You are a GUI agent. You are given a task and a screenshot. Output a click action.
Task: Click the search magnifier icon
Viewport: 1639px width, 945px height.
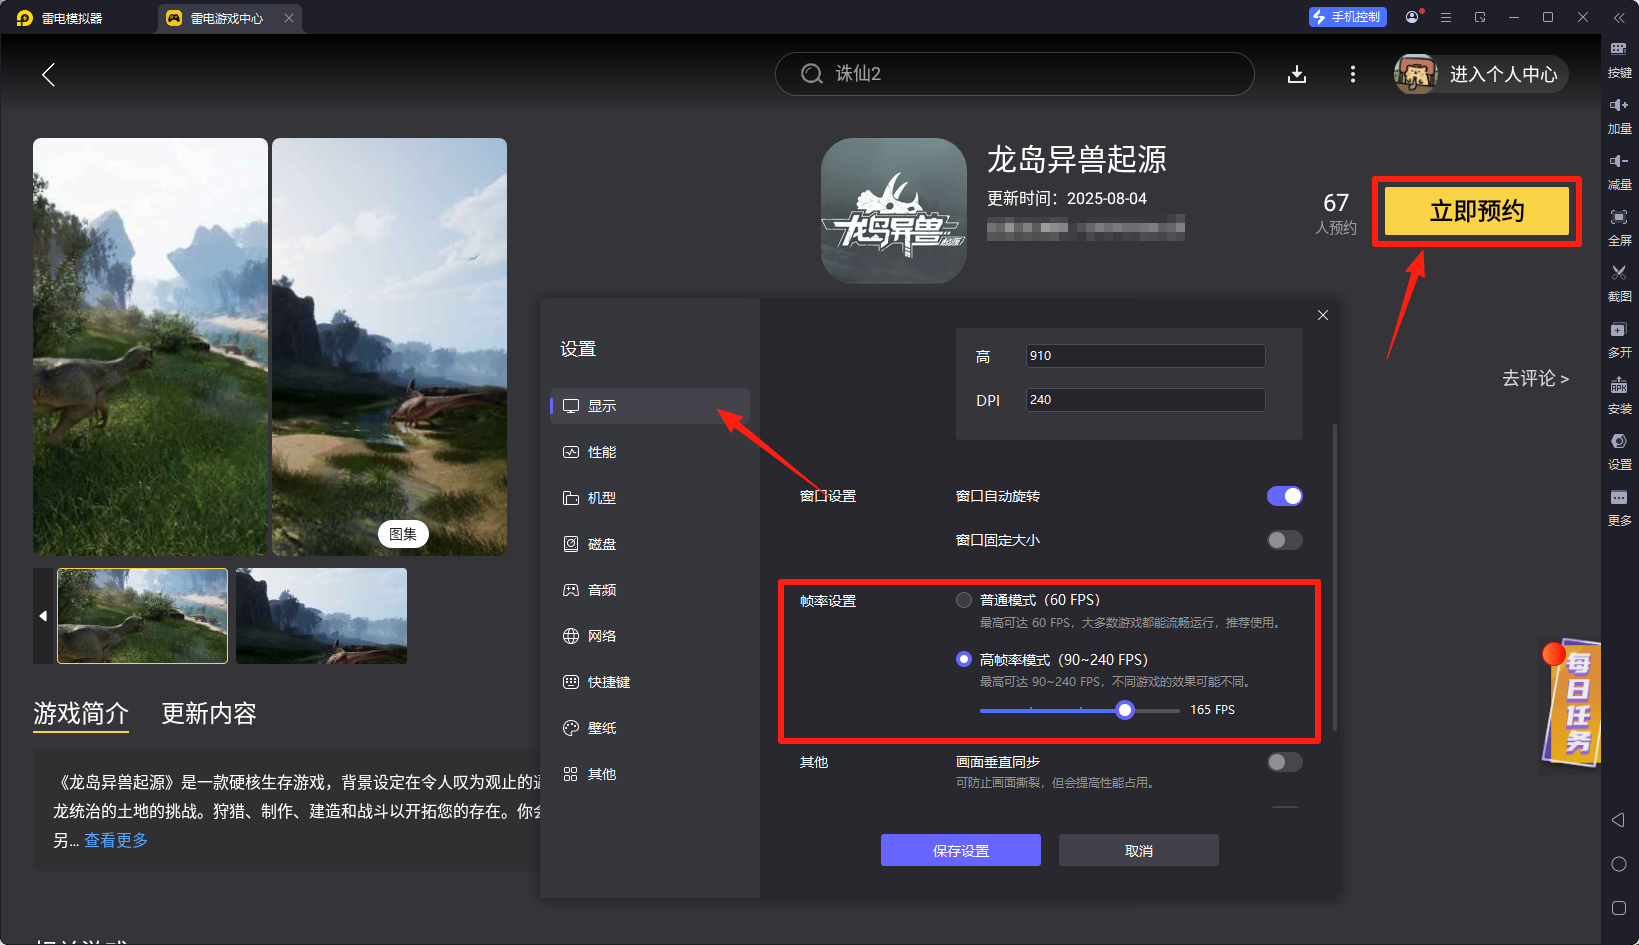tap(811, 74)
